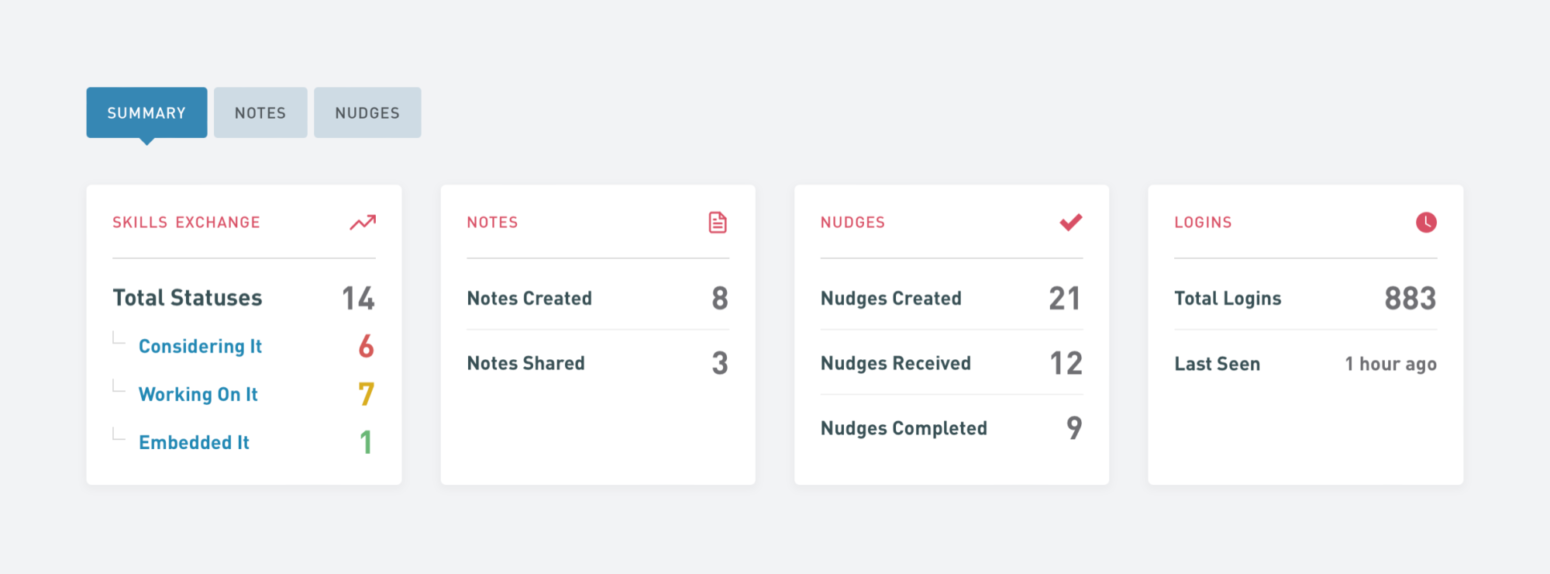
Task: Select the Notes Shared row
Action: [x=598, y=363]
